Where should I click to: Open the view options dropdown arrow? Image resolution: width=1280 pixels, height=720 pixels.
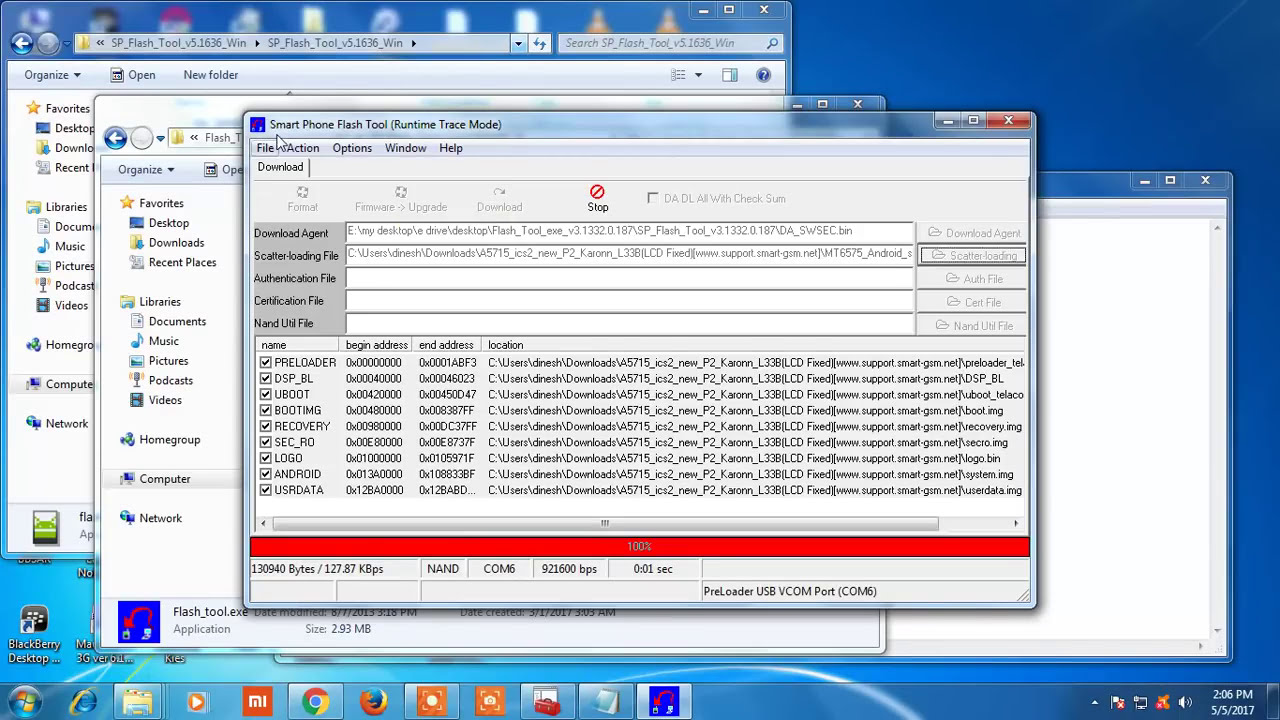(698, 75)
